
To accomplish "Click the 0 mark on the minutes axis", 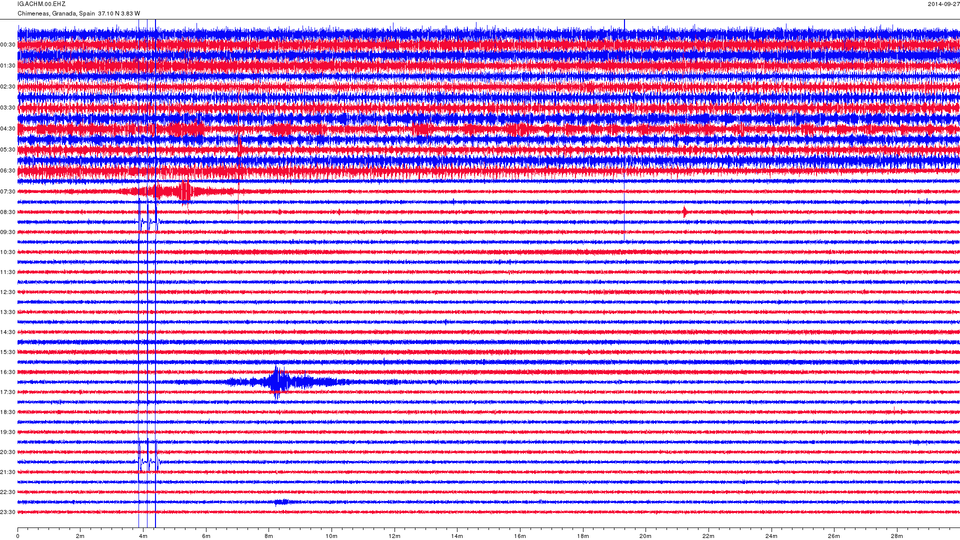I will 18,536.
